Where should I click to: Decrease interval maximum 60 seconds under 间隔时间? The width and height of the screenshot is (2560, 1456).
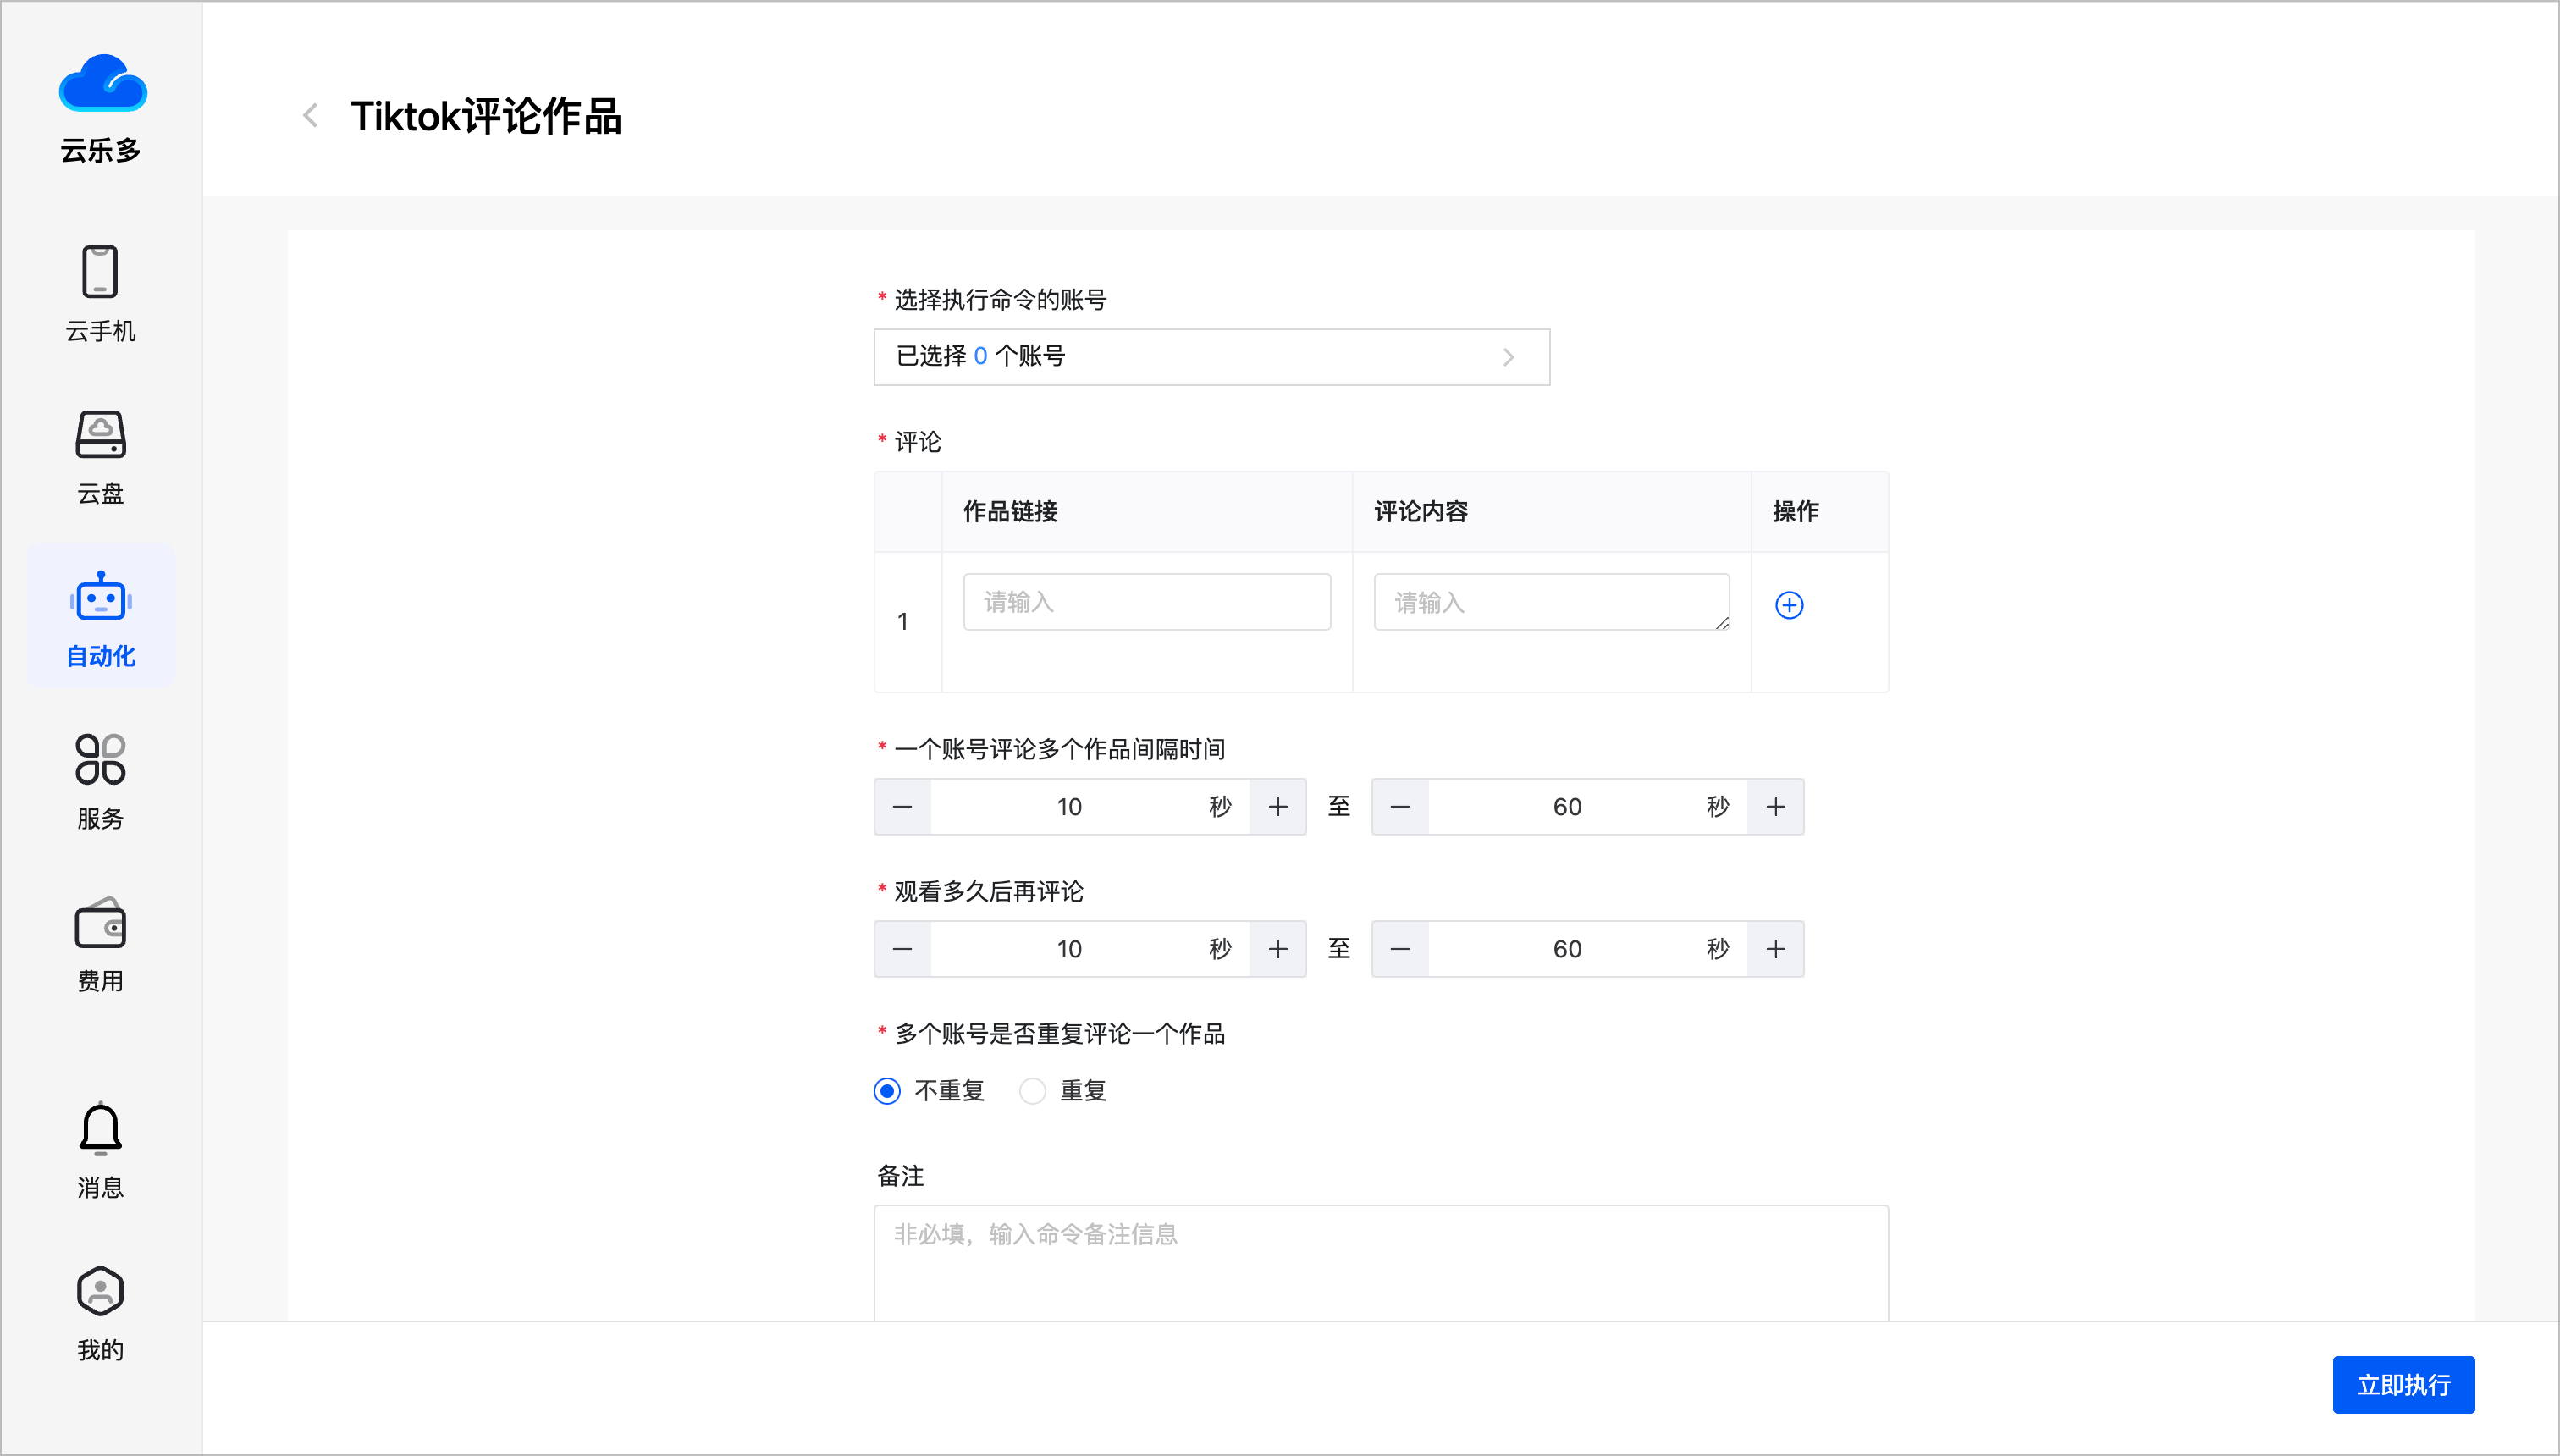(1400, 807)
